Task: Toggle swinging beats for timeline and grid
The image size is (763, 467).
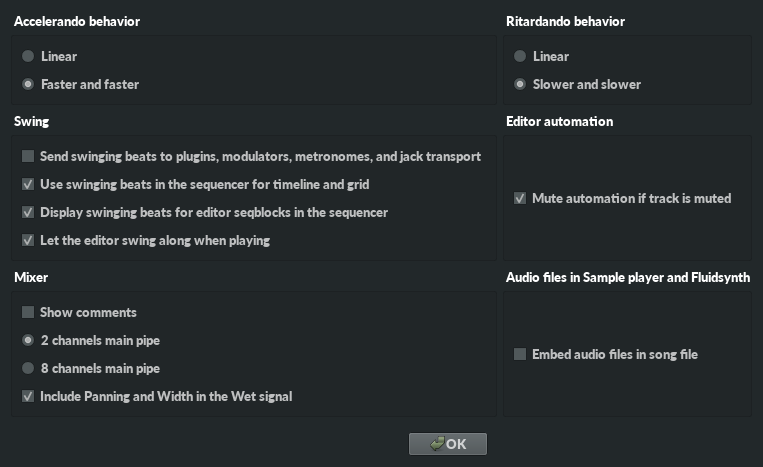Action: pos(28,184)
